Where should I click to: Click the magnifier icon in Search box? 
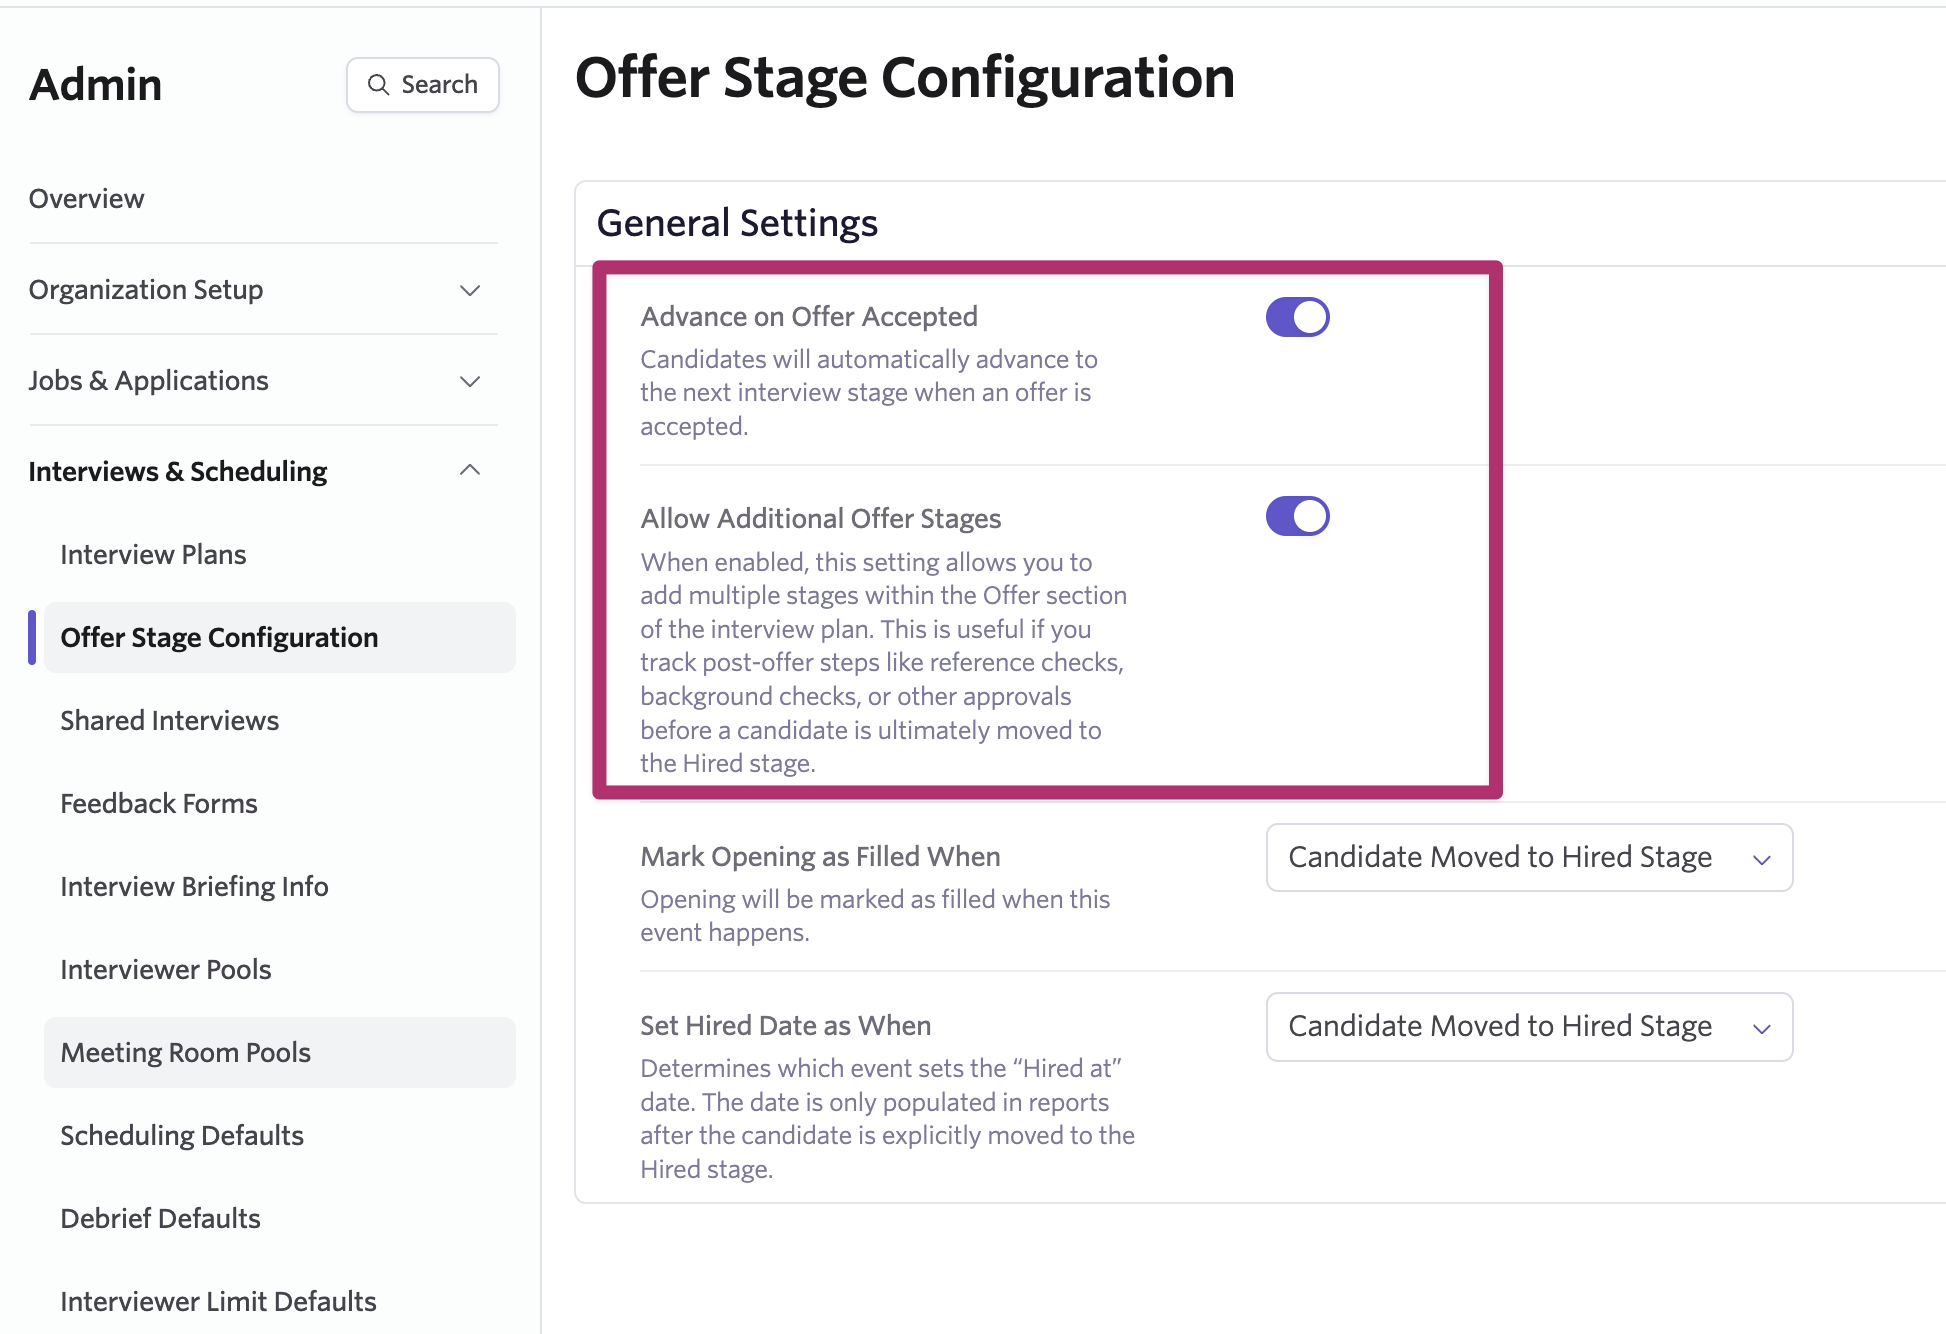pyautogui.click(x=378, y=85)
